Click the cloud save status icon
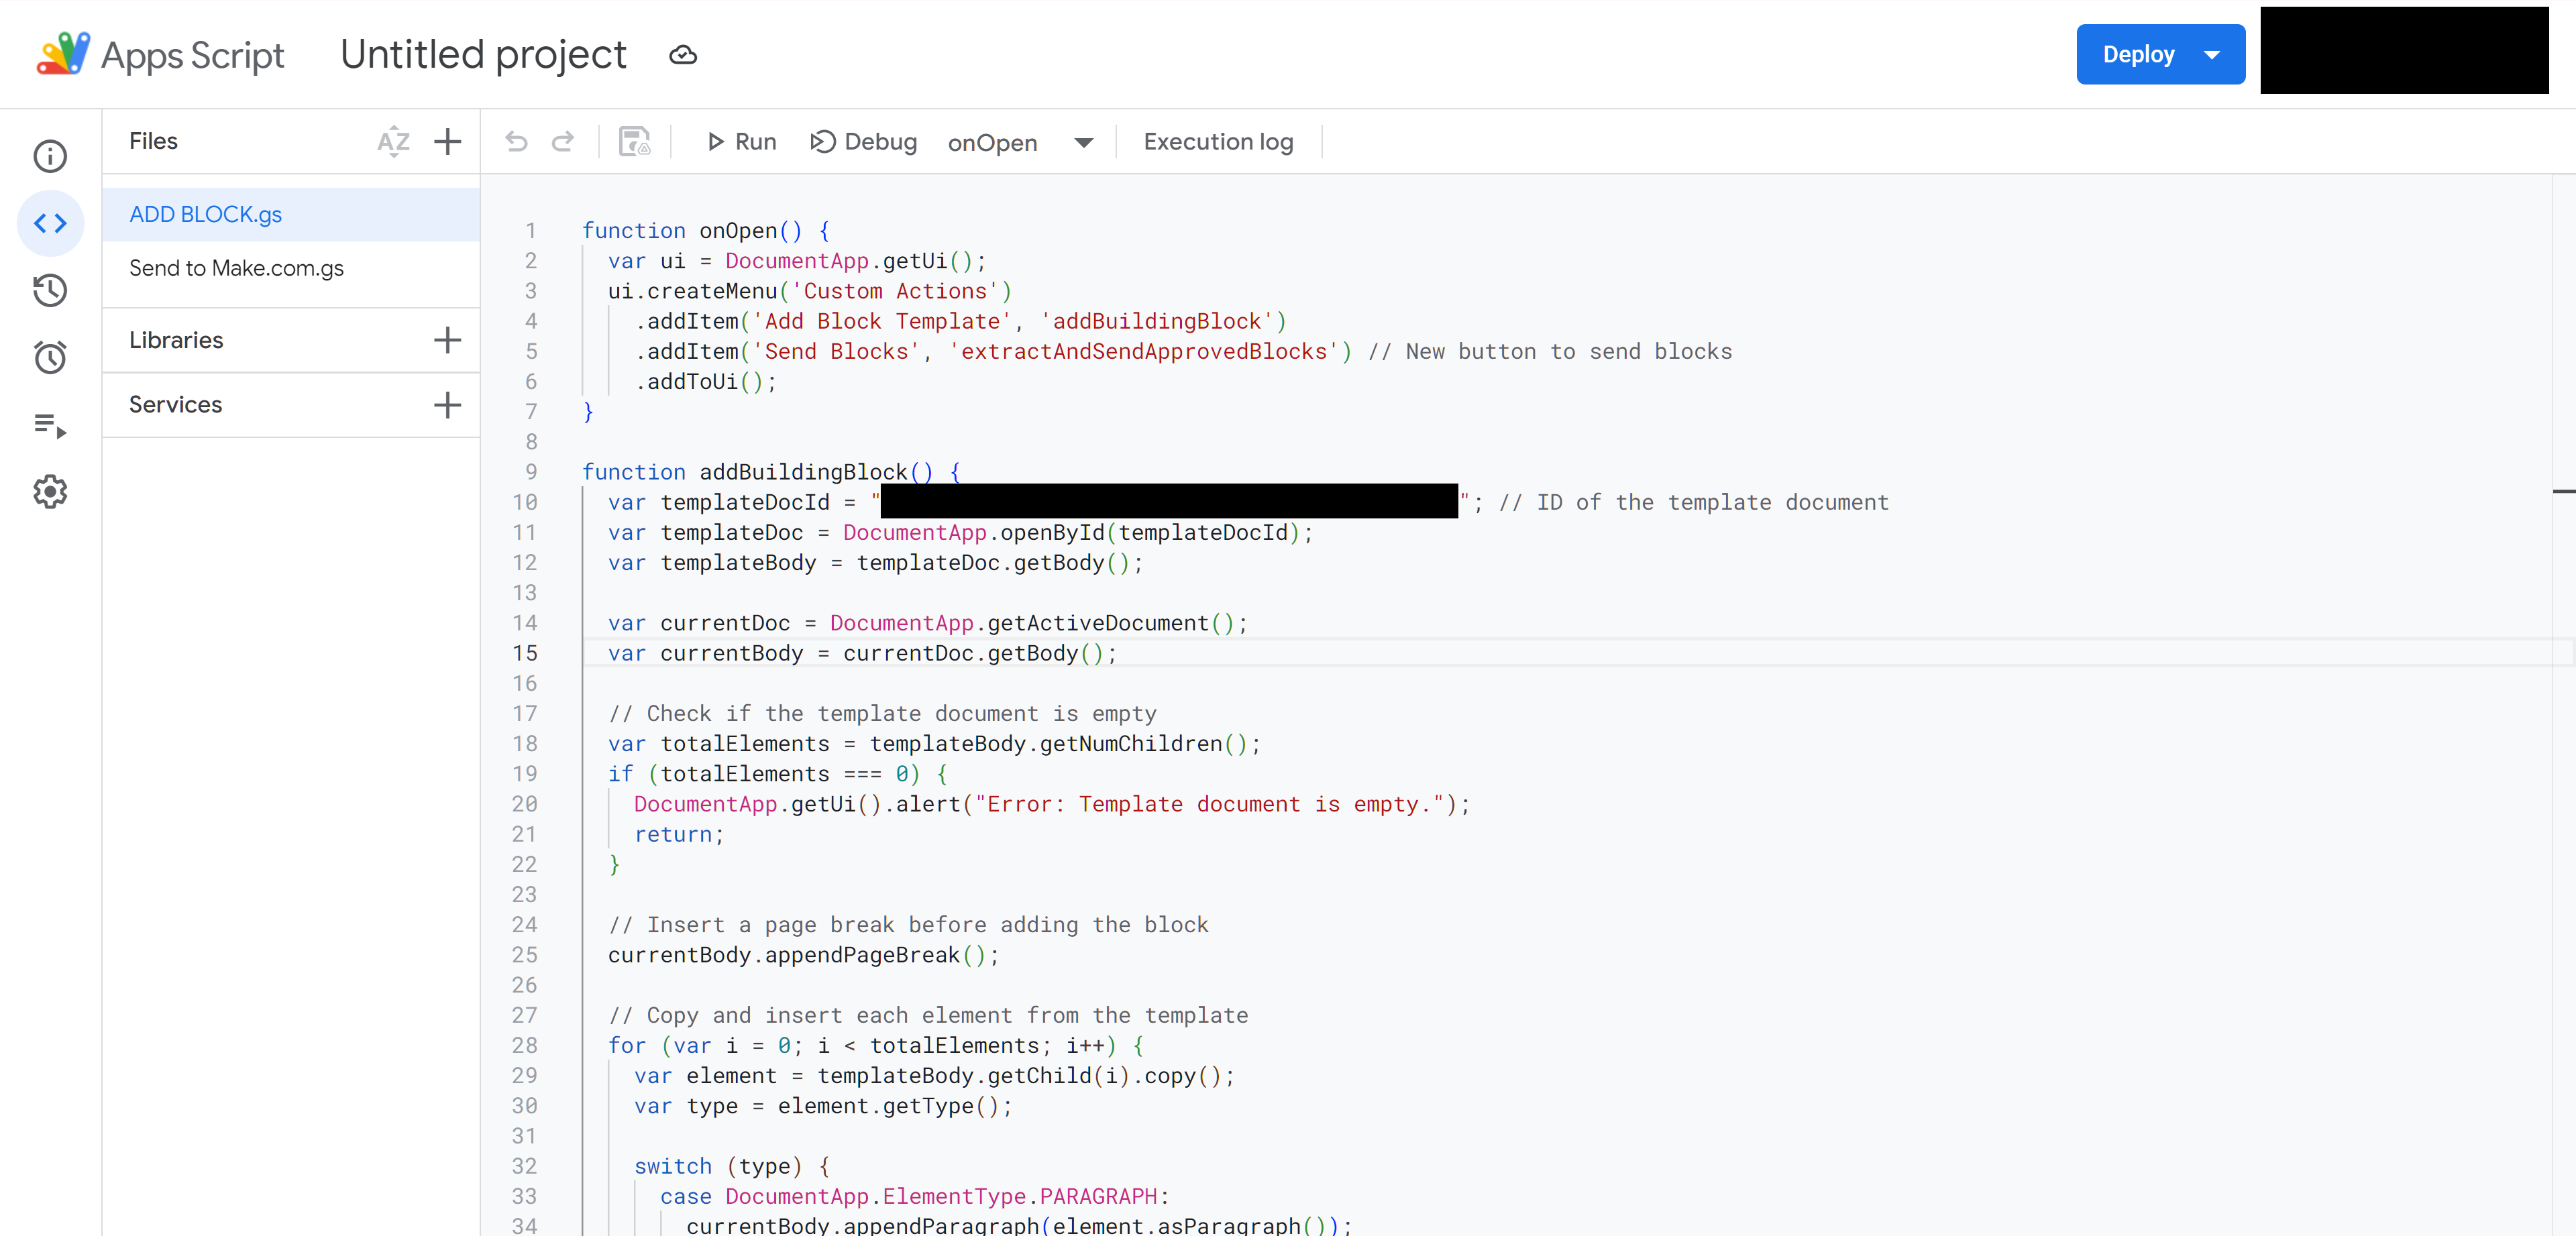Image resolution: width=2576 pixels, height=1236 pixels. tap(683, 55)
